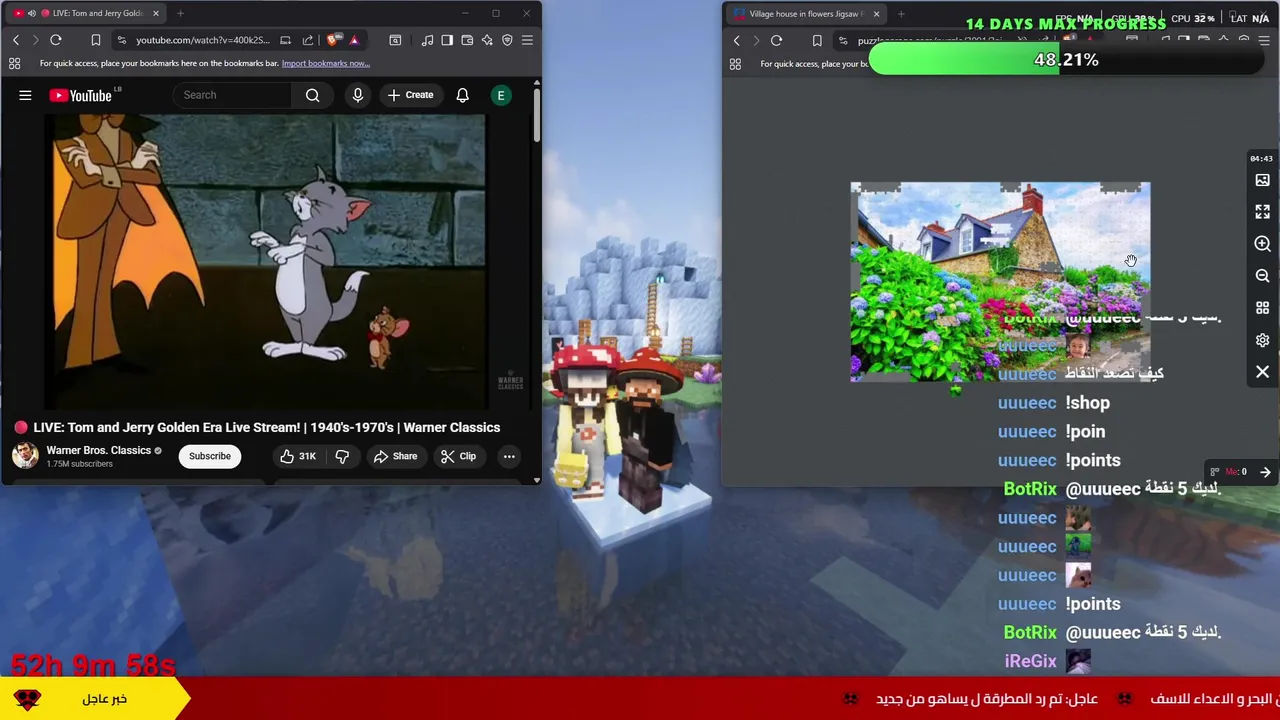Zoom out of the jigsaw puzzle
Screen dimensions: 1280x720
click(x=1262, y=276)
